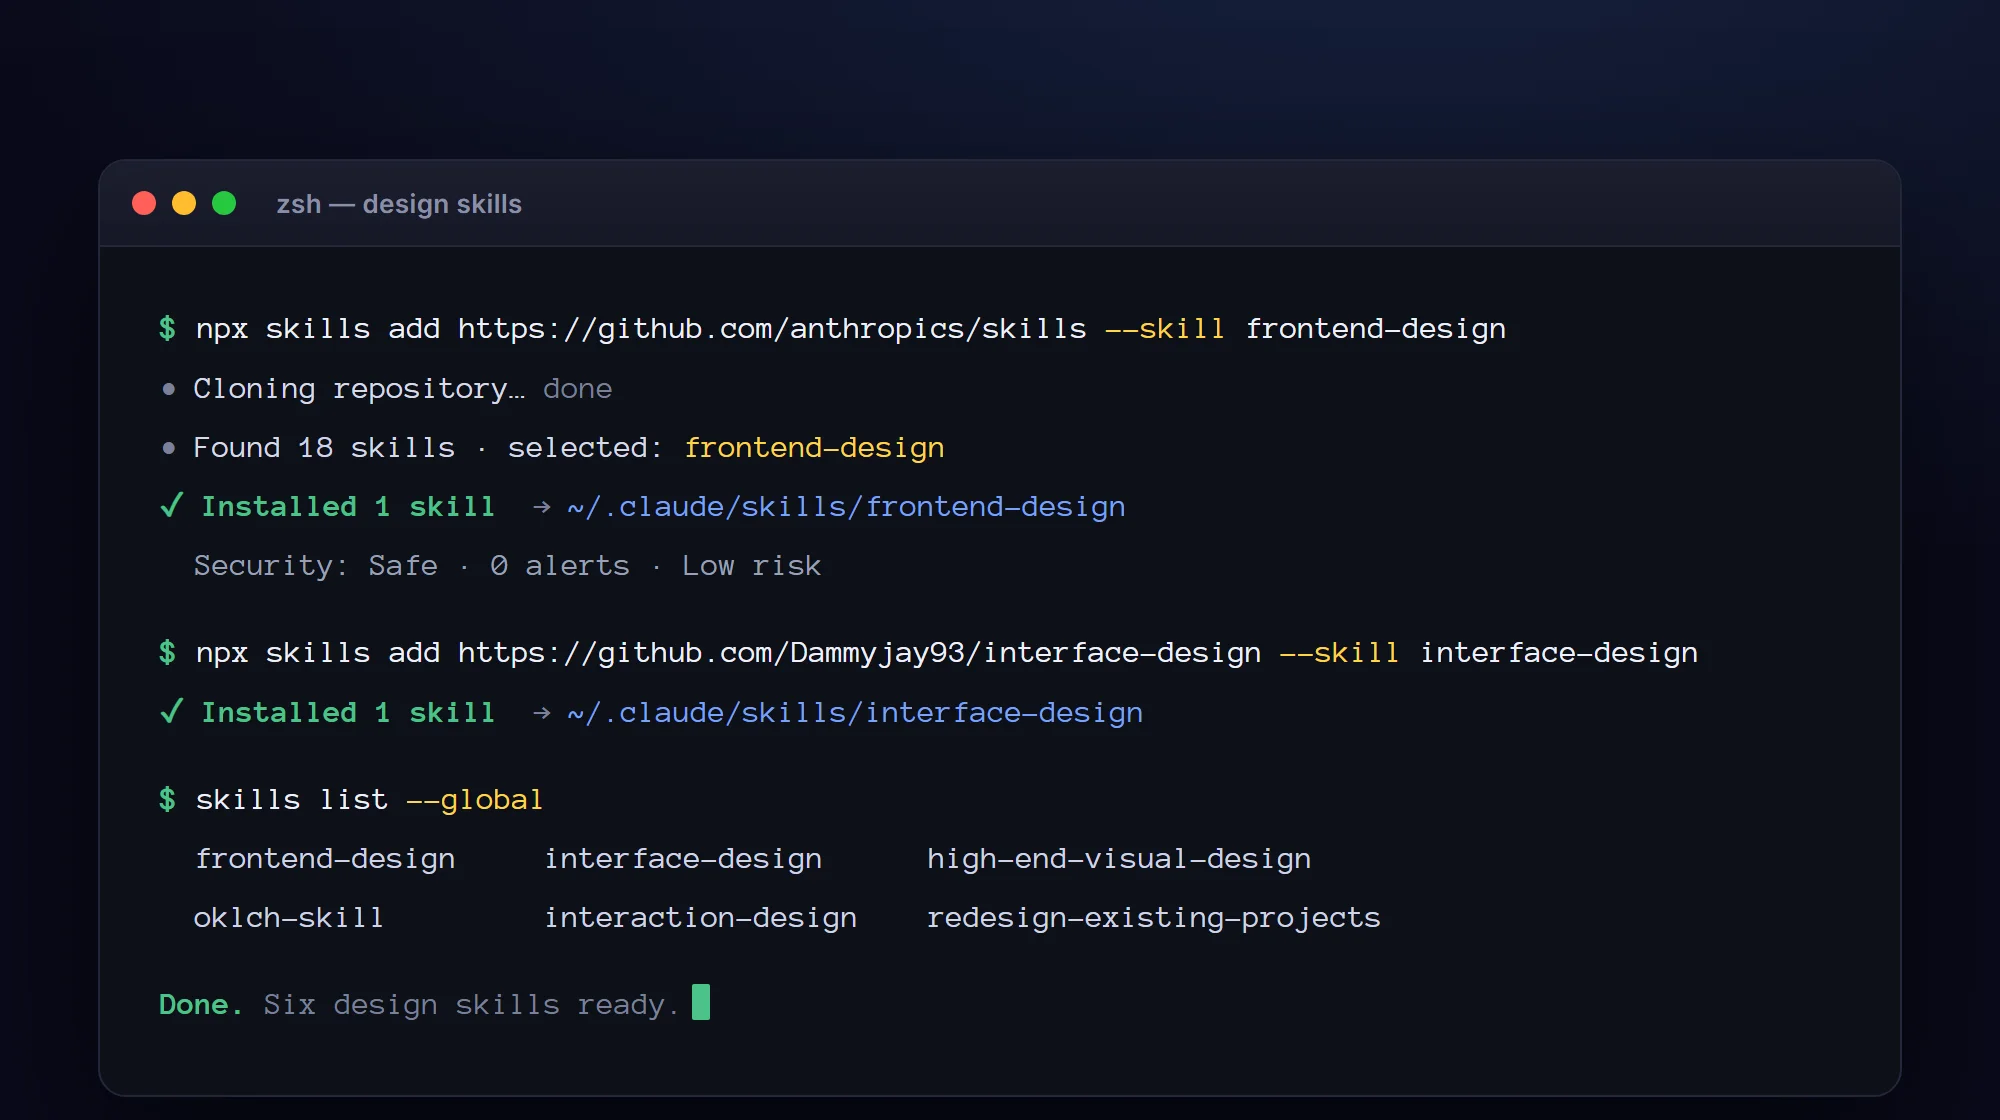This screenshot has width=2000, height=1120.
Task: Click the gray 'done' status word
Action: pyautogui.click(x=577, y=389)
